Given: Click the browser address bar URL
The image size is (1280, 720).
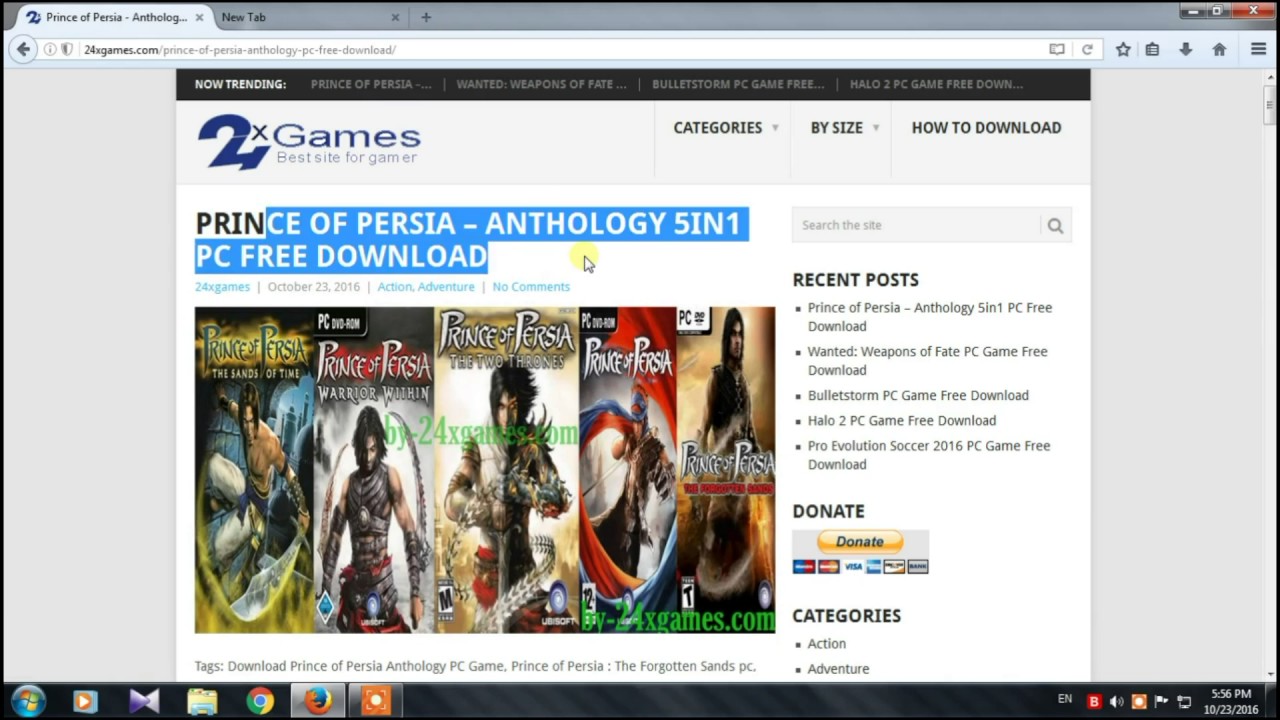Looking at the screenshot, I should click(x=240, y=49).
